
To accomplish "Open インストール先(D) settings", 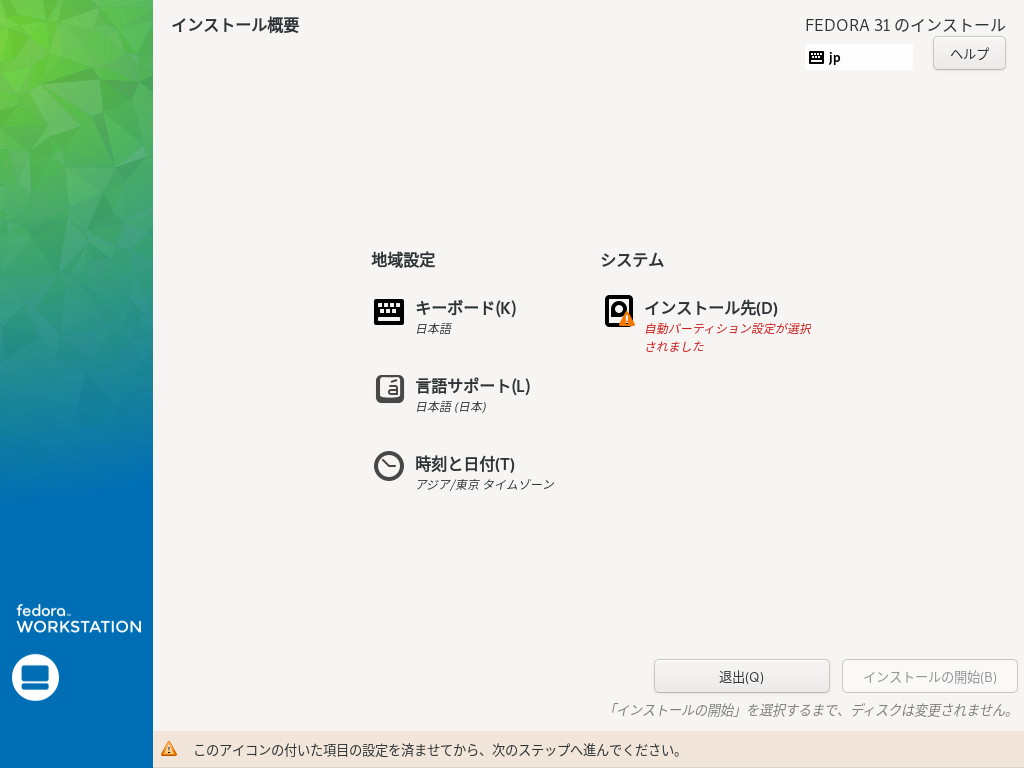I will coord(711,308).
